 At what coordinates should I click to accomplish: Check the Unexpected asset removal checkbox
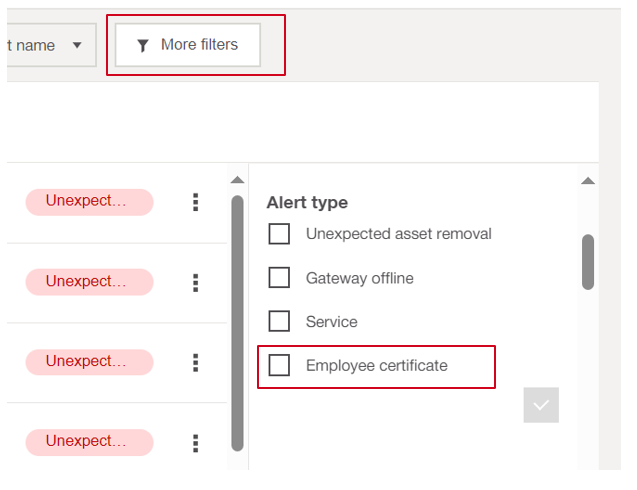[279, 234]
